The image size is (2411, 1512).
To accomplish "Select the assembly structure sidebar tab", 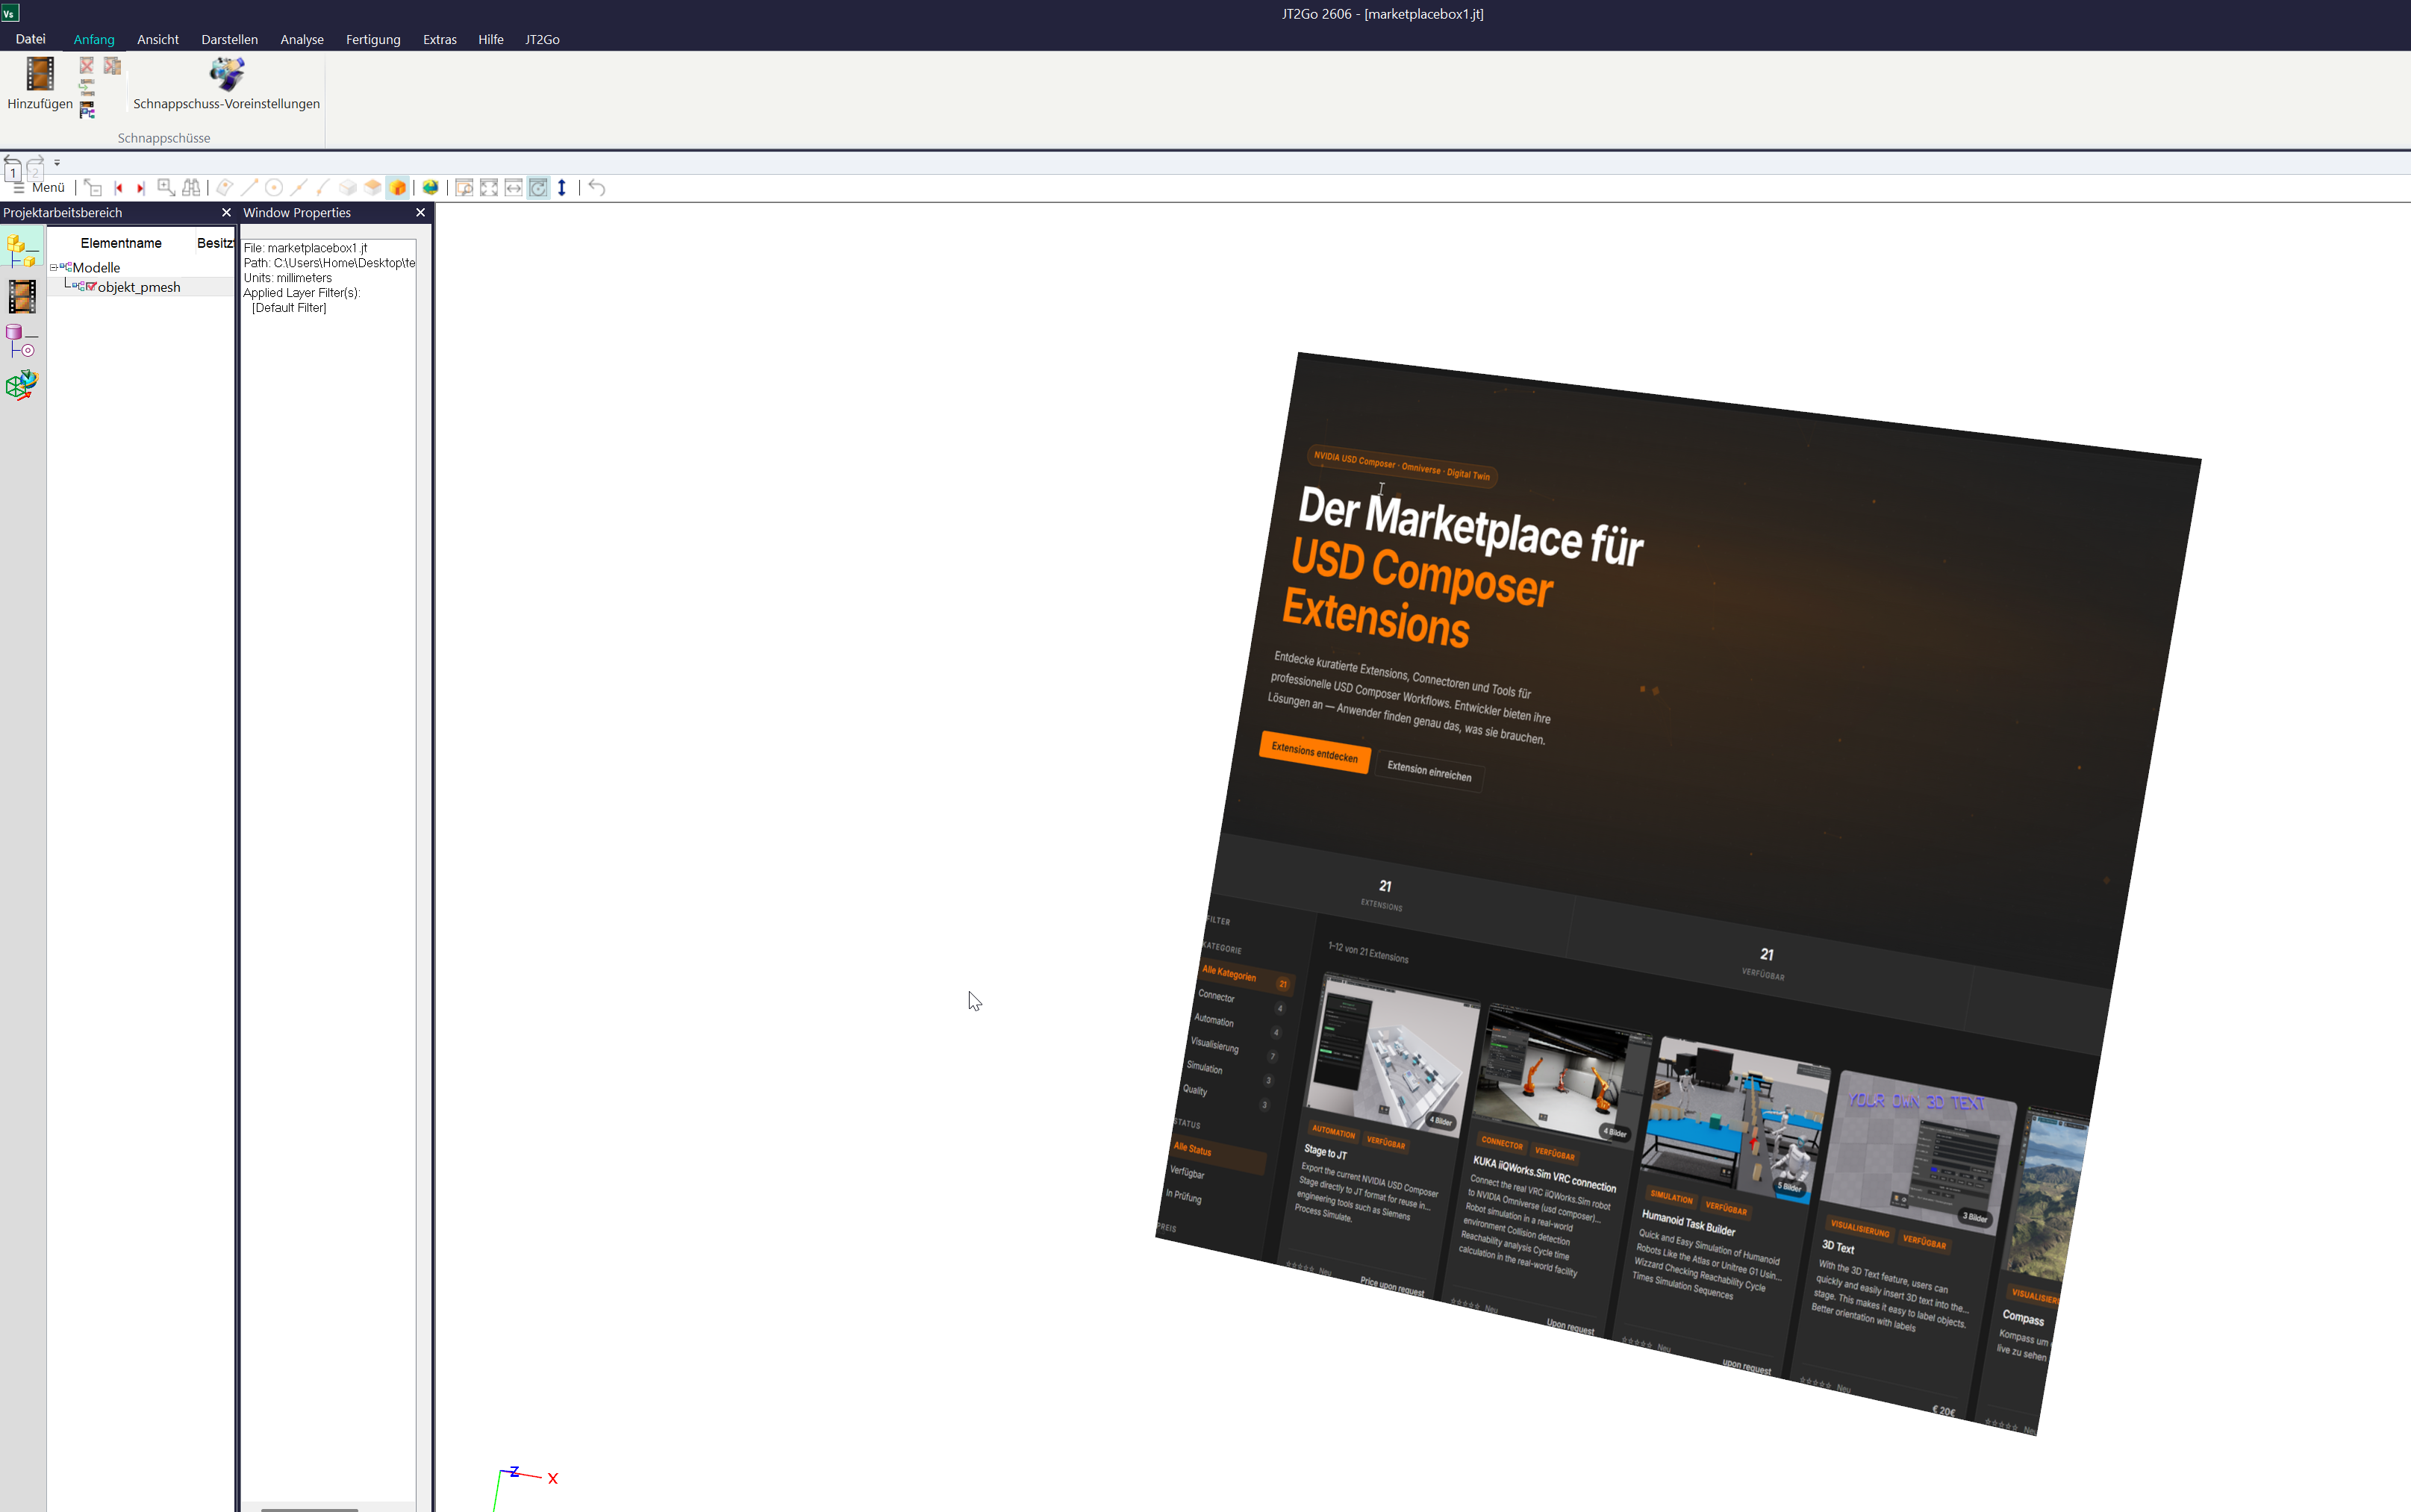I will (x=22, y=250).
